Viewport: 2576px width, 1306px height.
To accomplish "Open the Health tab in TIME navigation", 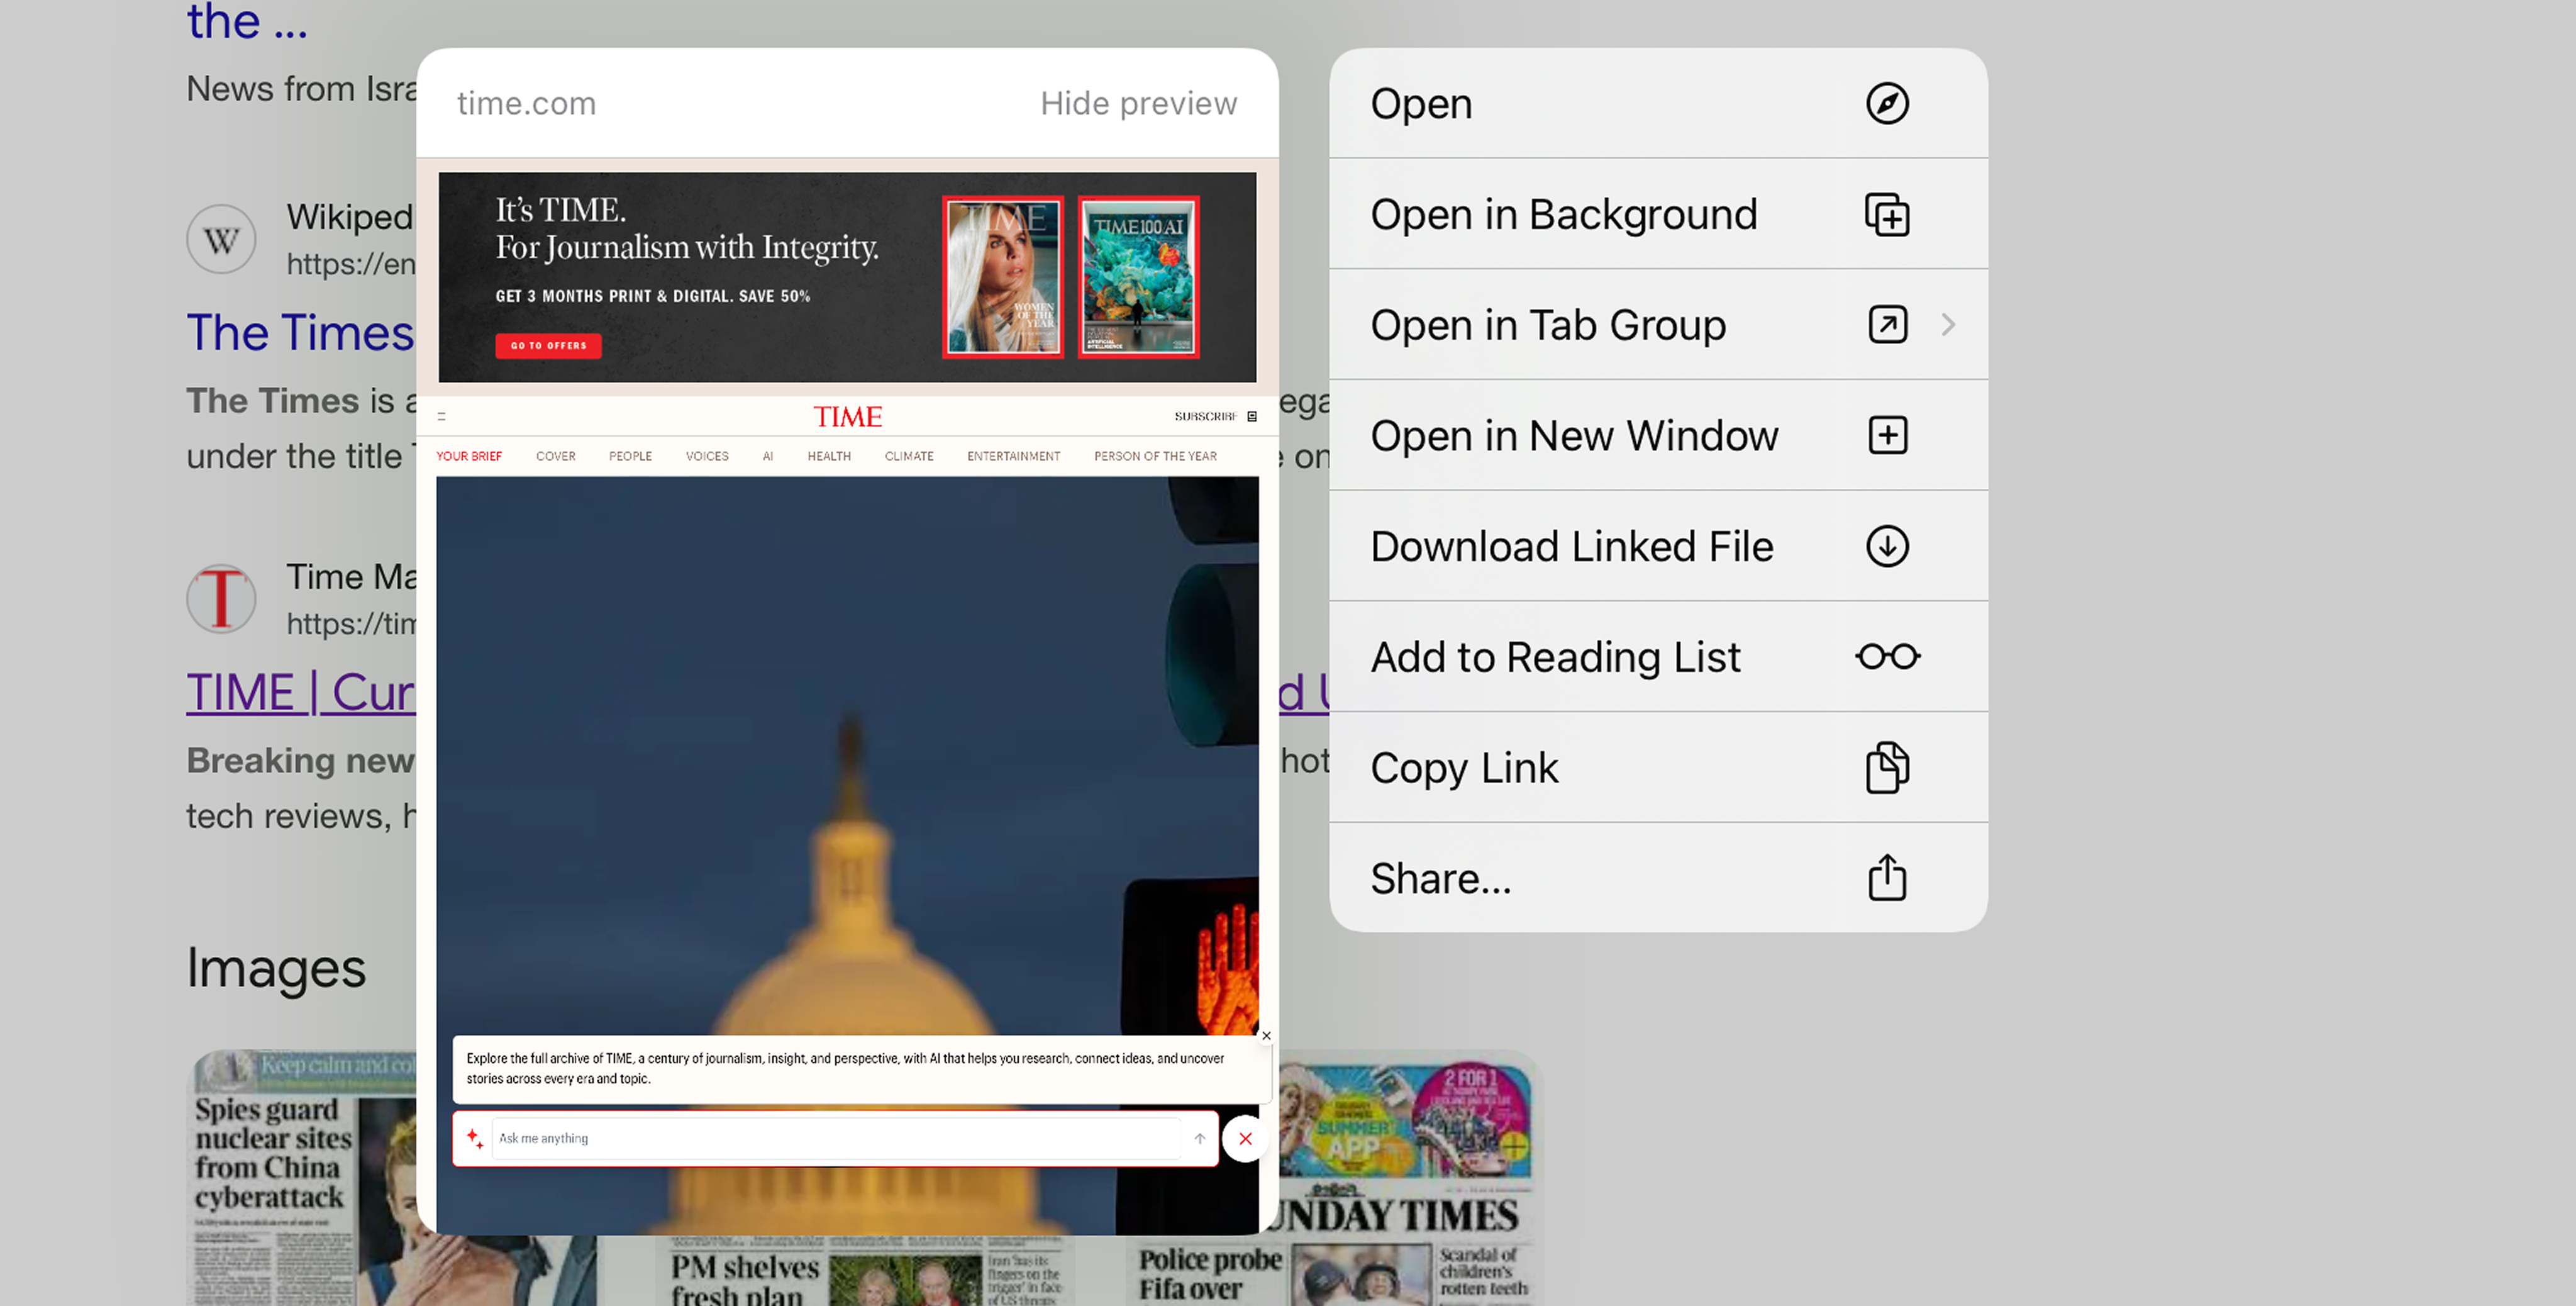I will pyautogui.click(x=828, y=456).
